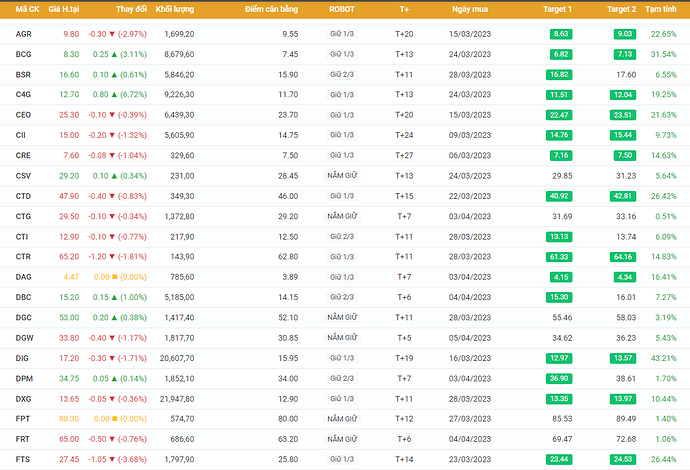Sort by the Mã CK column header

click(x=27, y=8)
